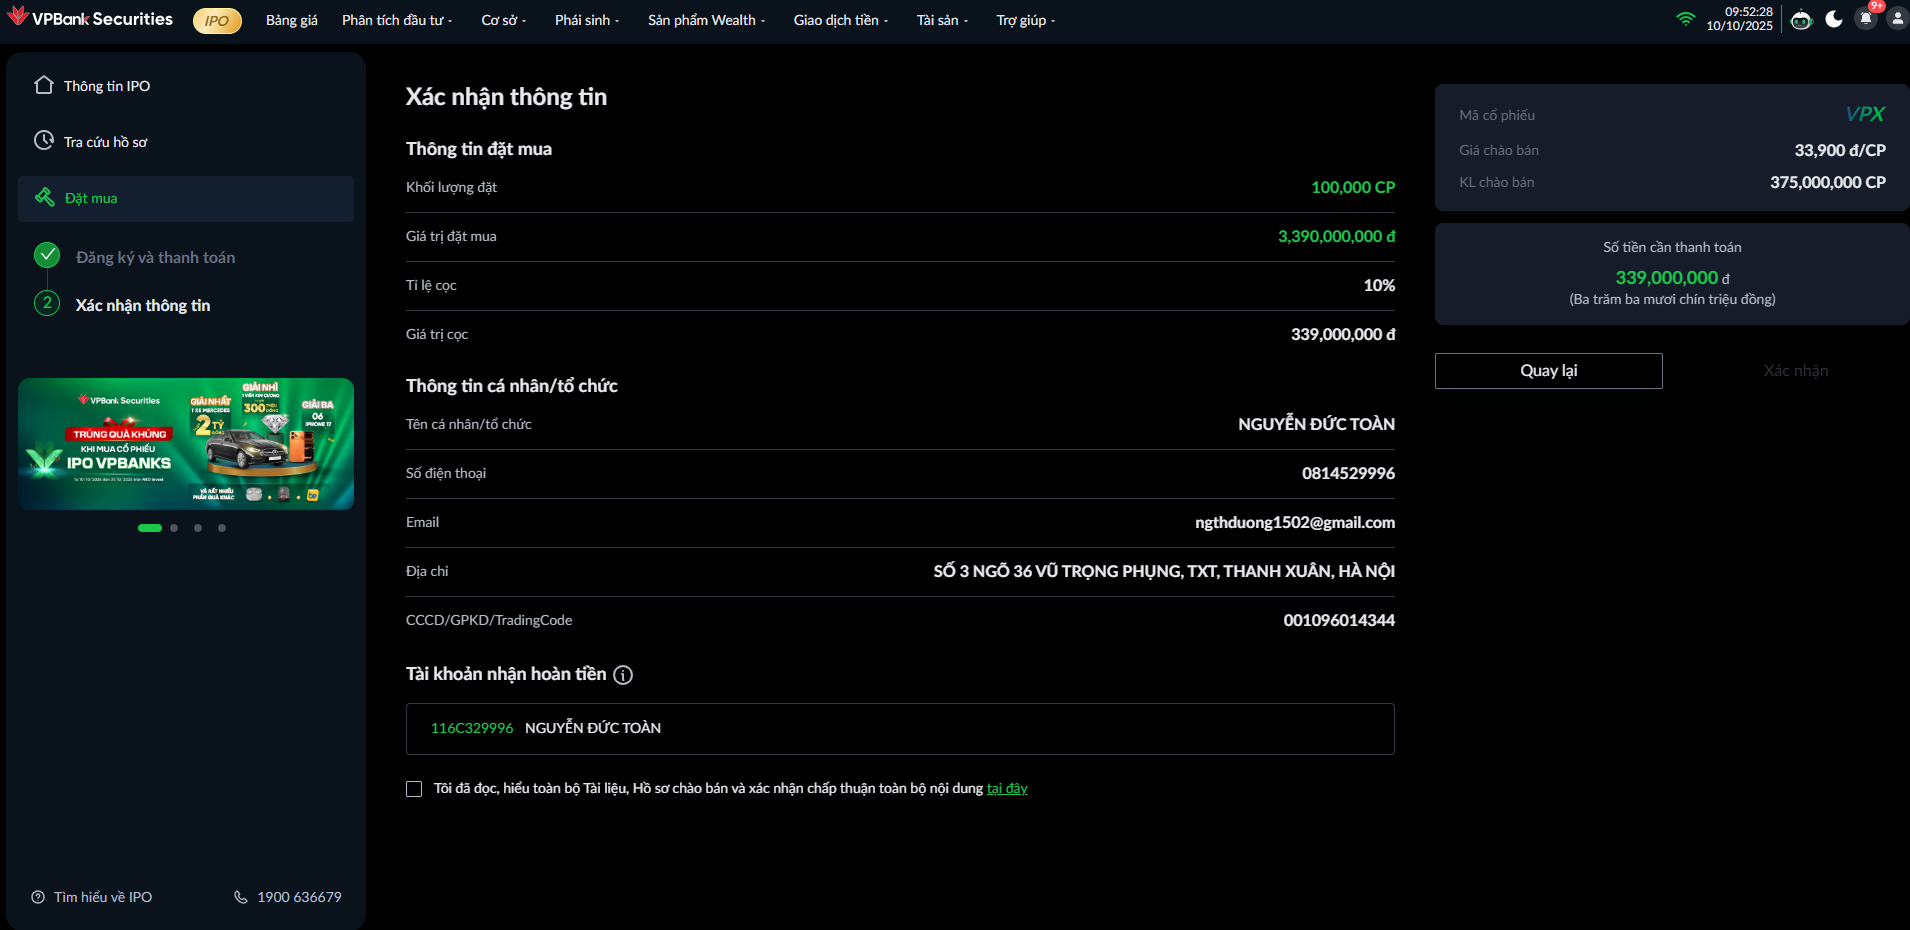
Task: Go to Thông tin IPO sidebar item
Action: point(106,86)
